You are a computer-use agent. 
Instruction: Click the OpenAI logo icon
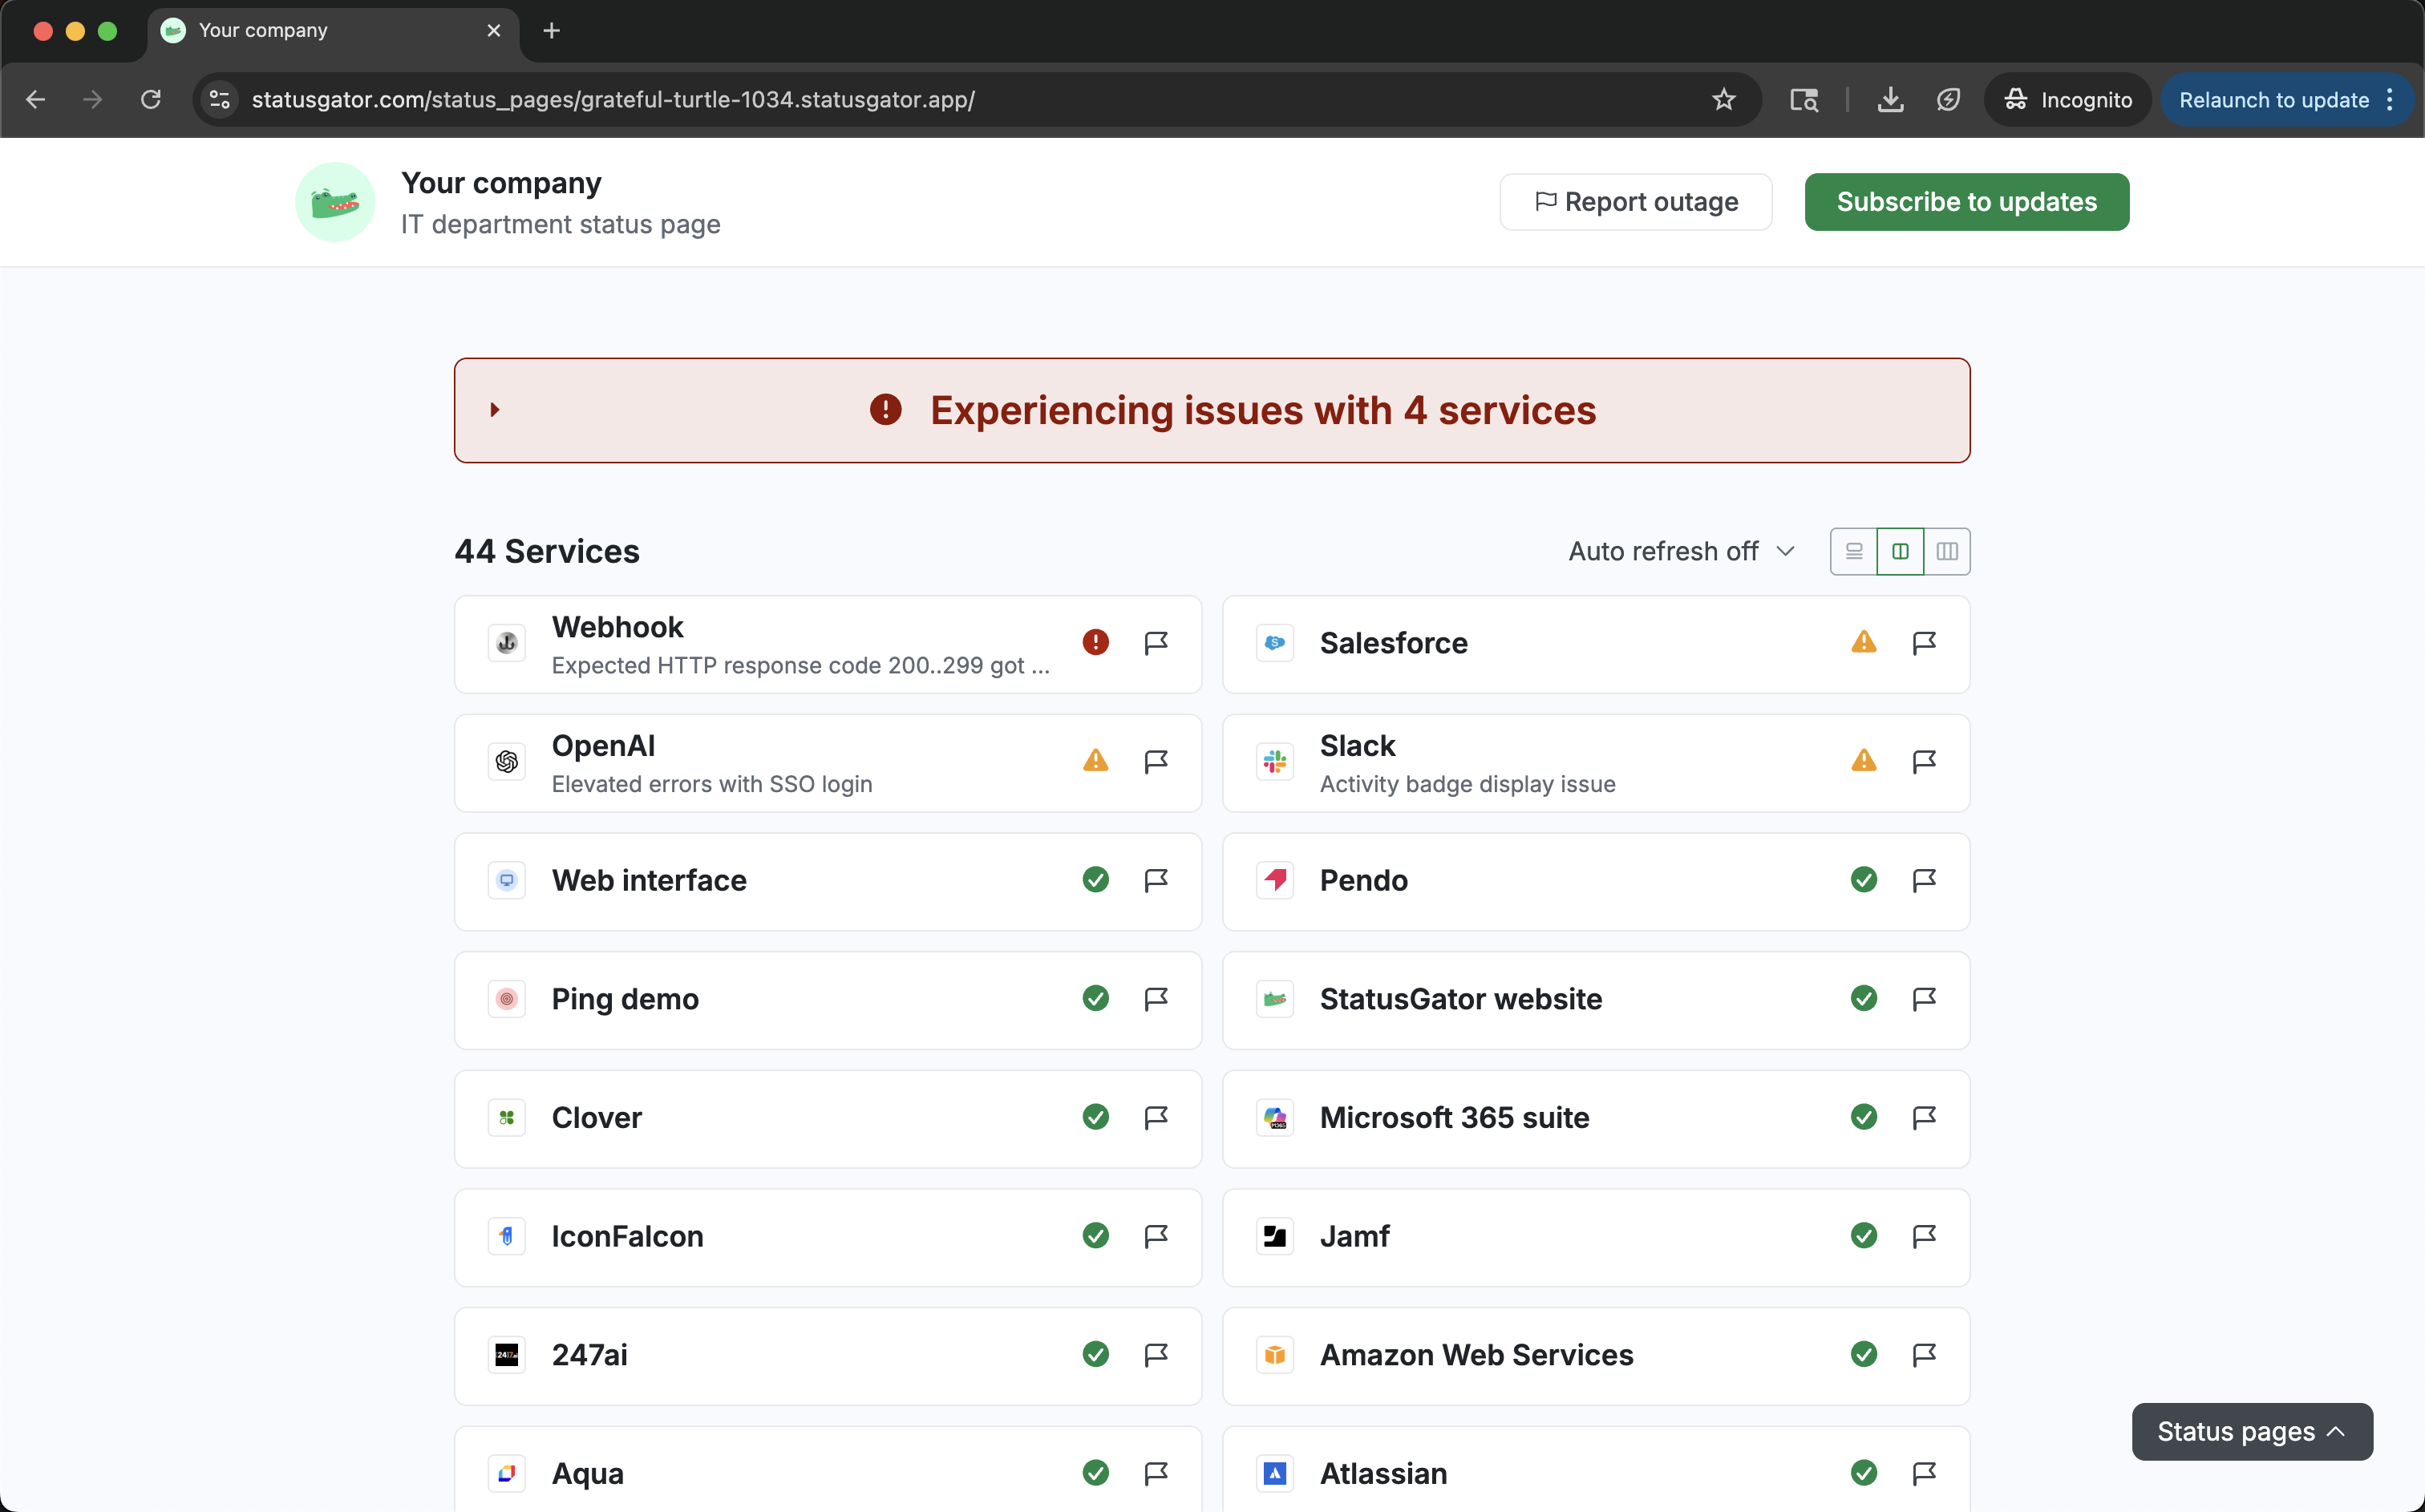click(x=507, y=762)
